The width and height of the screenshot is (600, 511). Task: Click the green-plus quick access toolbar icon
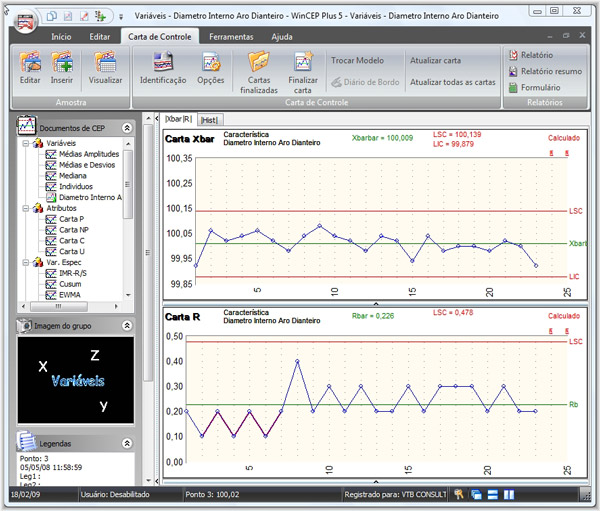click(x=100, y=16)
